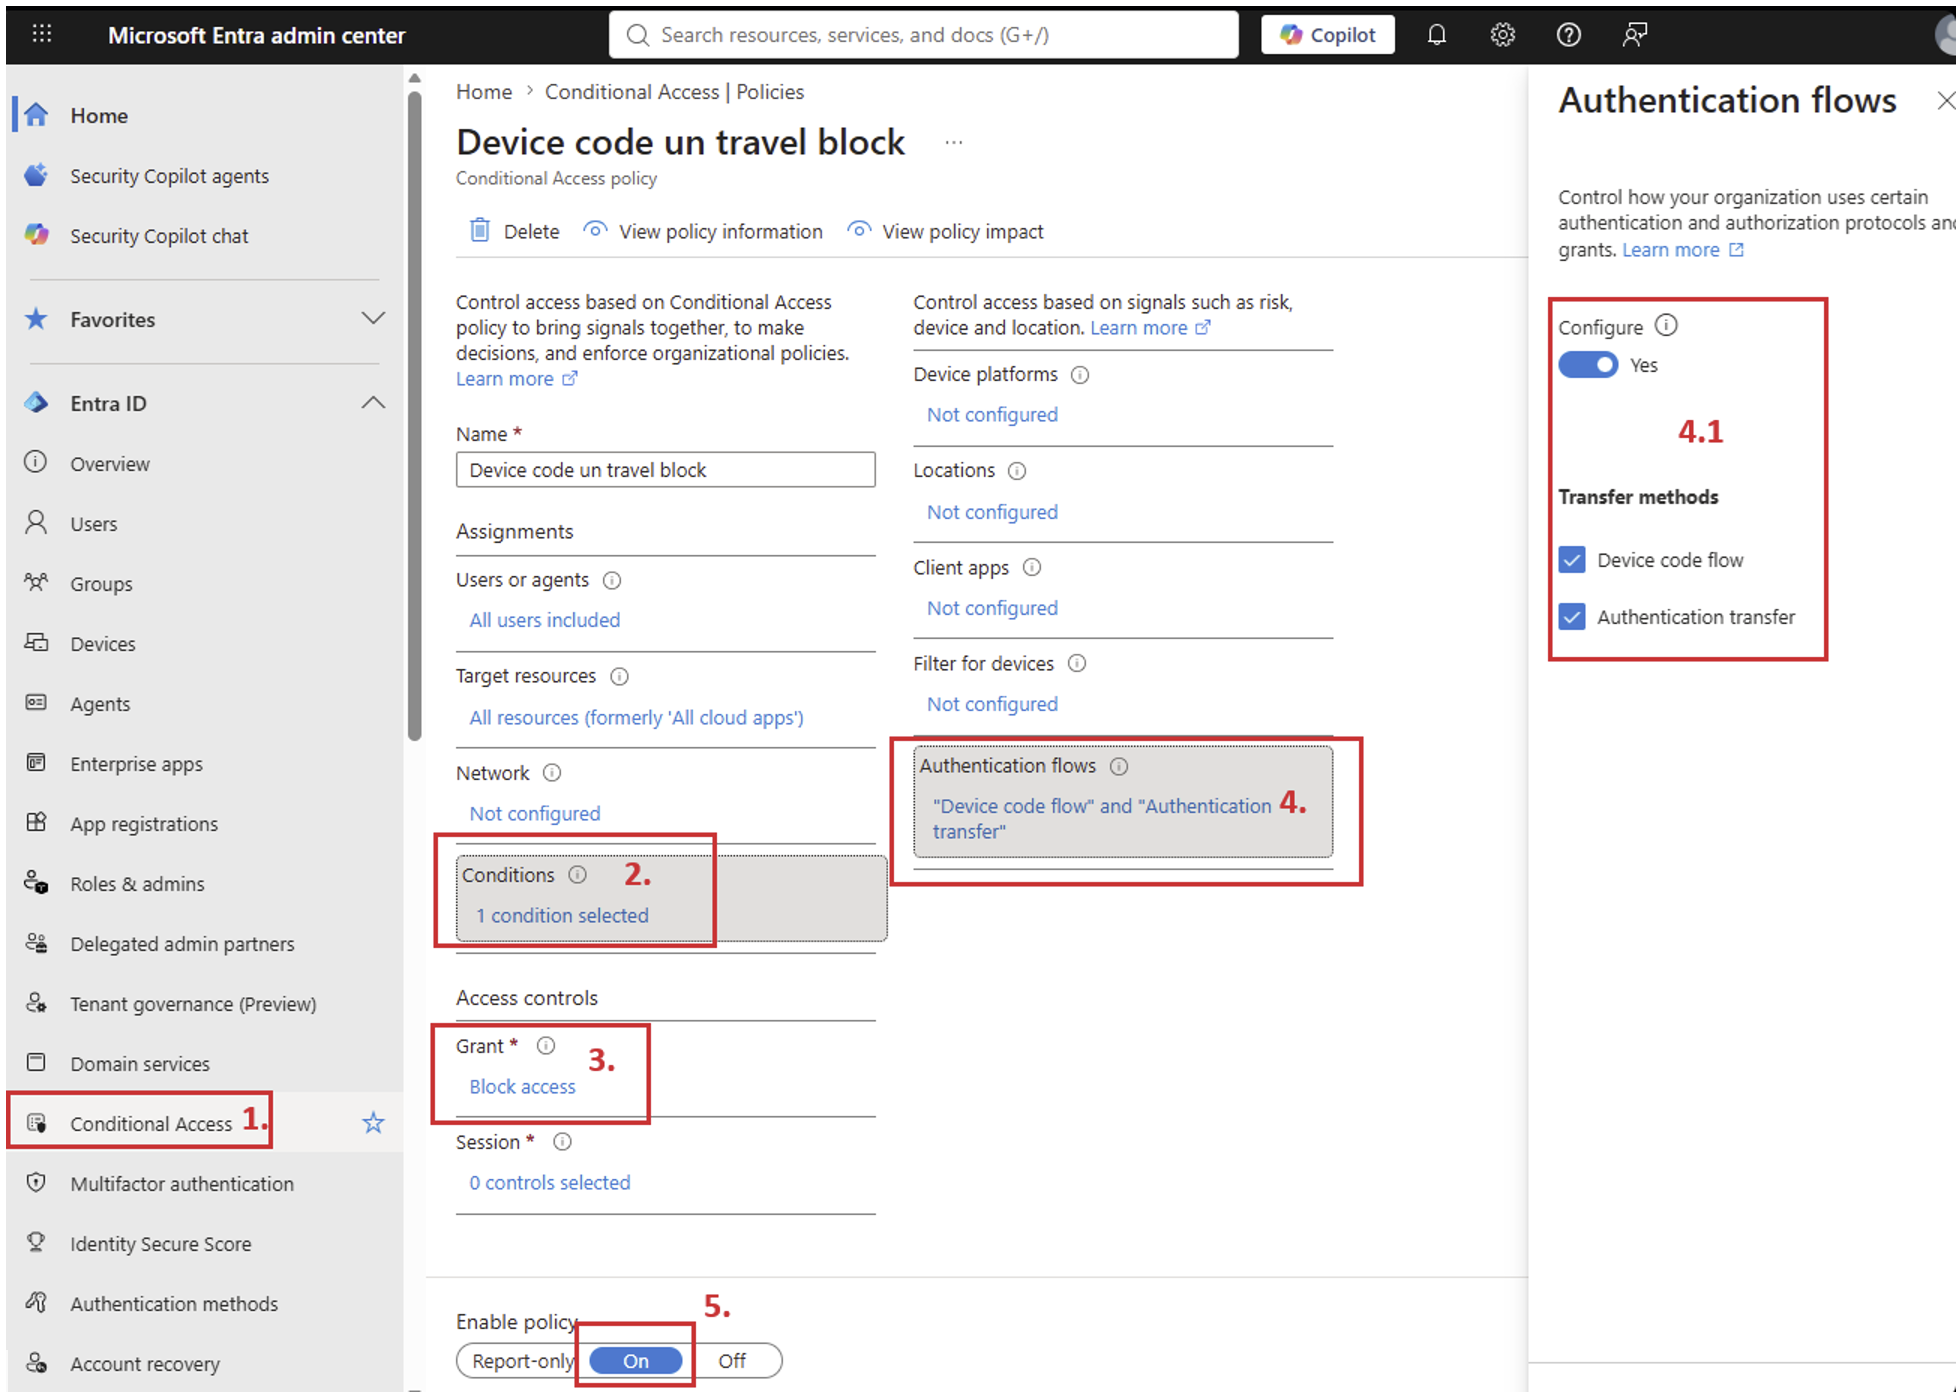Click the Network info icon
Image resolution: width=1960 pixels, height=1396 pixels.
click(552, 773)
